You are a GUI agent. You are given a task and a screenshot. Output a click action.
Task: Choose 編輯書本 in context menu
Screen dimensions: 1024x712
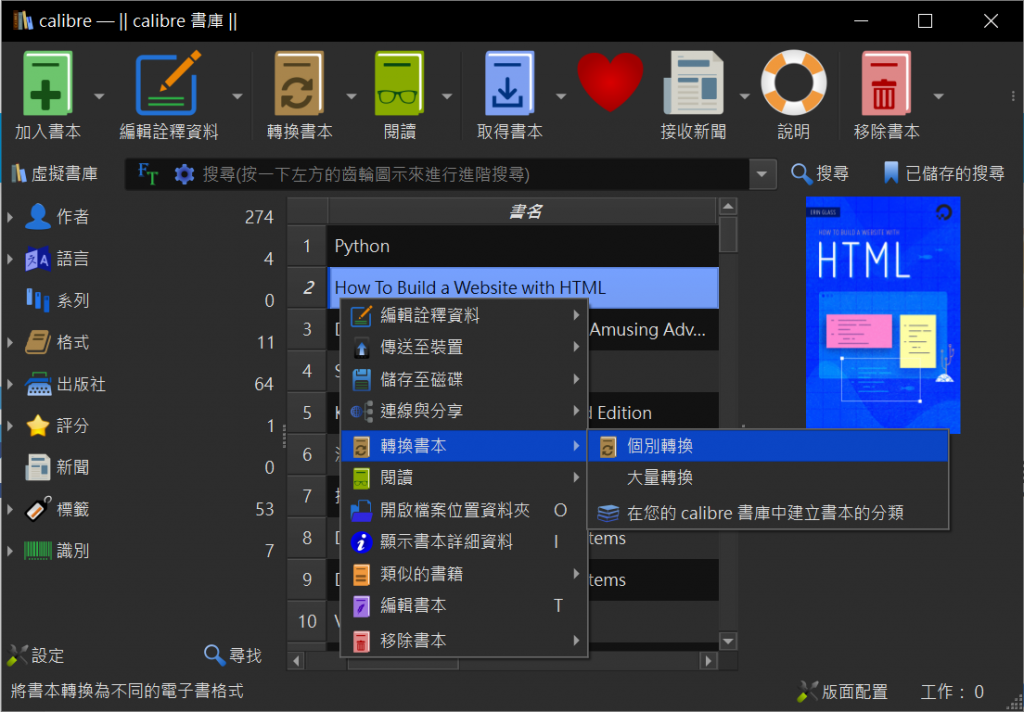(x=464, y=606)
